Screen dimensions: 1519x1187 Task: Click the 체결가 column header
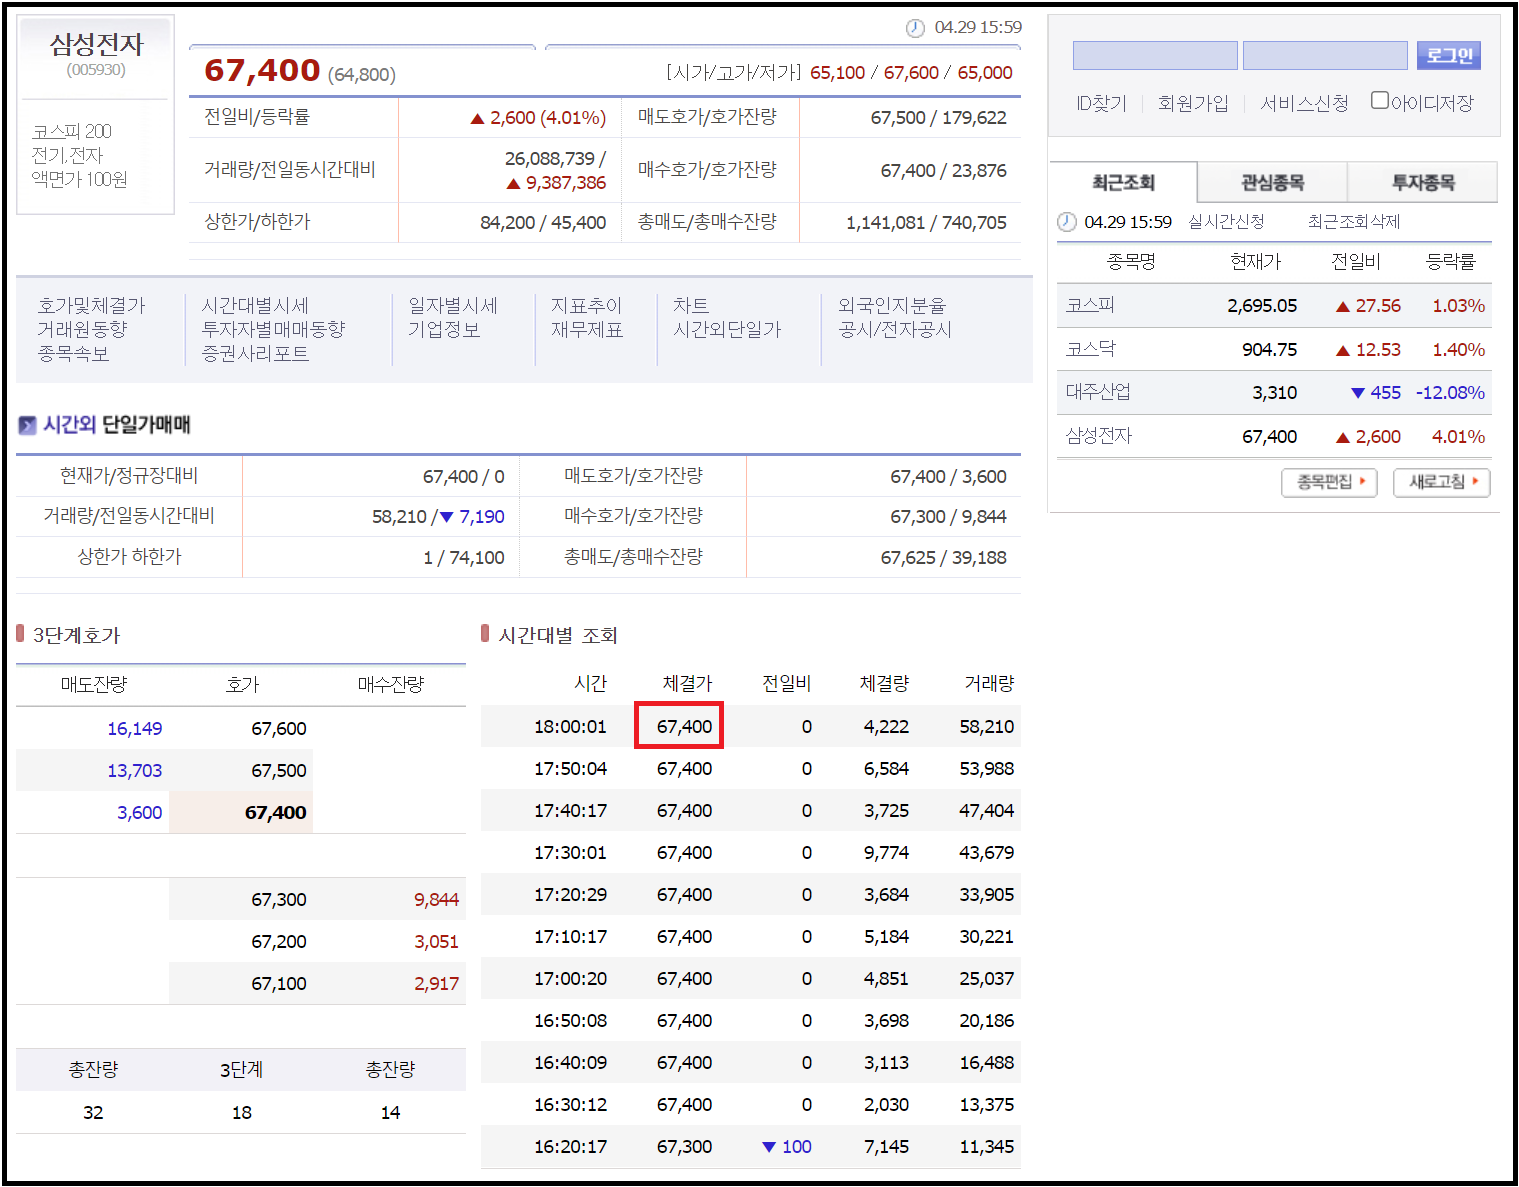click(x=687, y=684)
